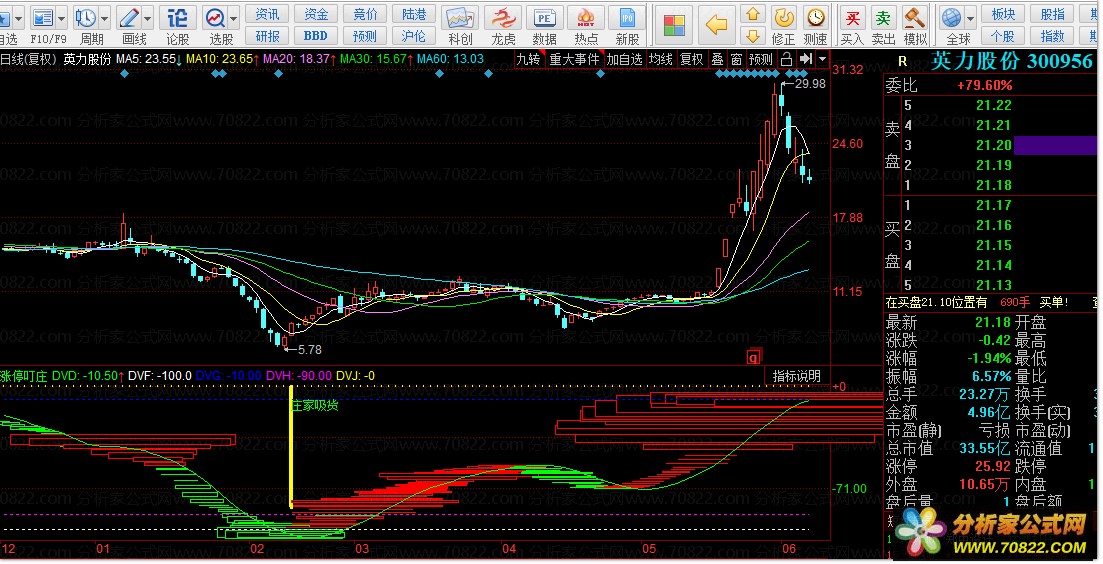Open the F10/F9 company info icon

click(x=43, y=18)
